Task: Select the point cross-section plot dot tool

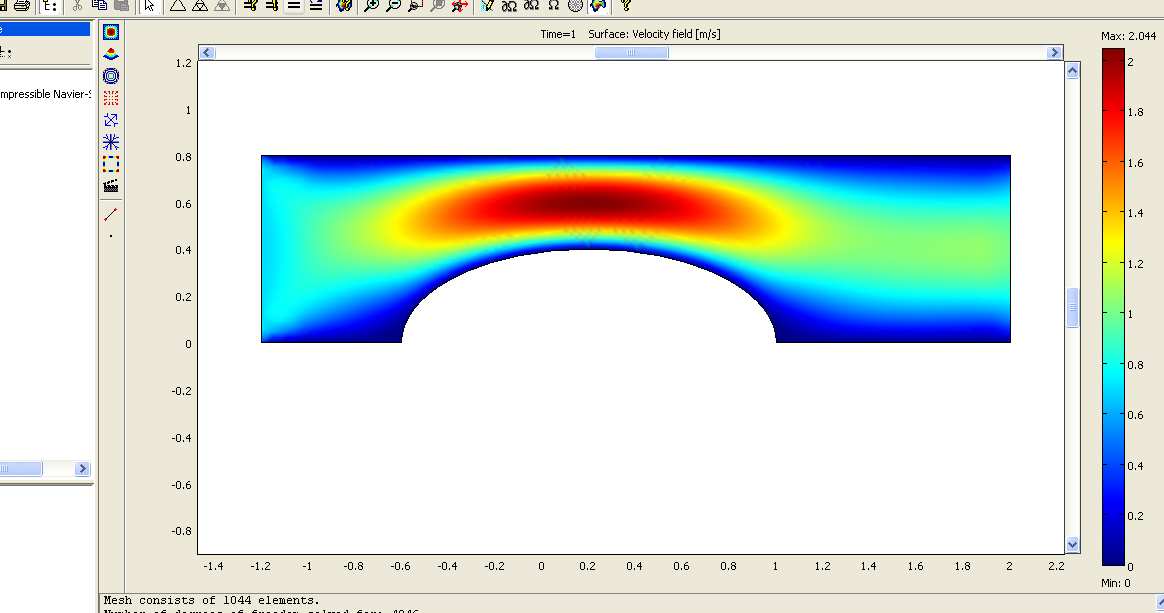Action: tap(111, 236)
